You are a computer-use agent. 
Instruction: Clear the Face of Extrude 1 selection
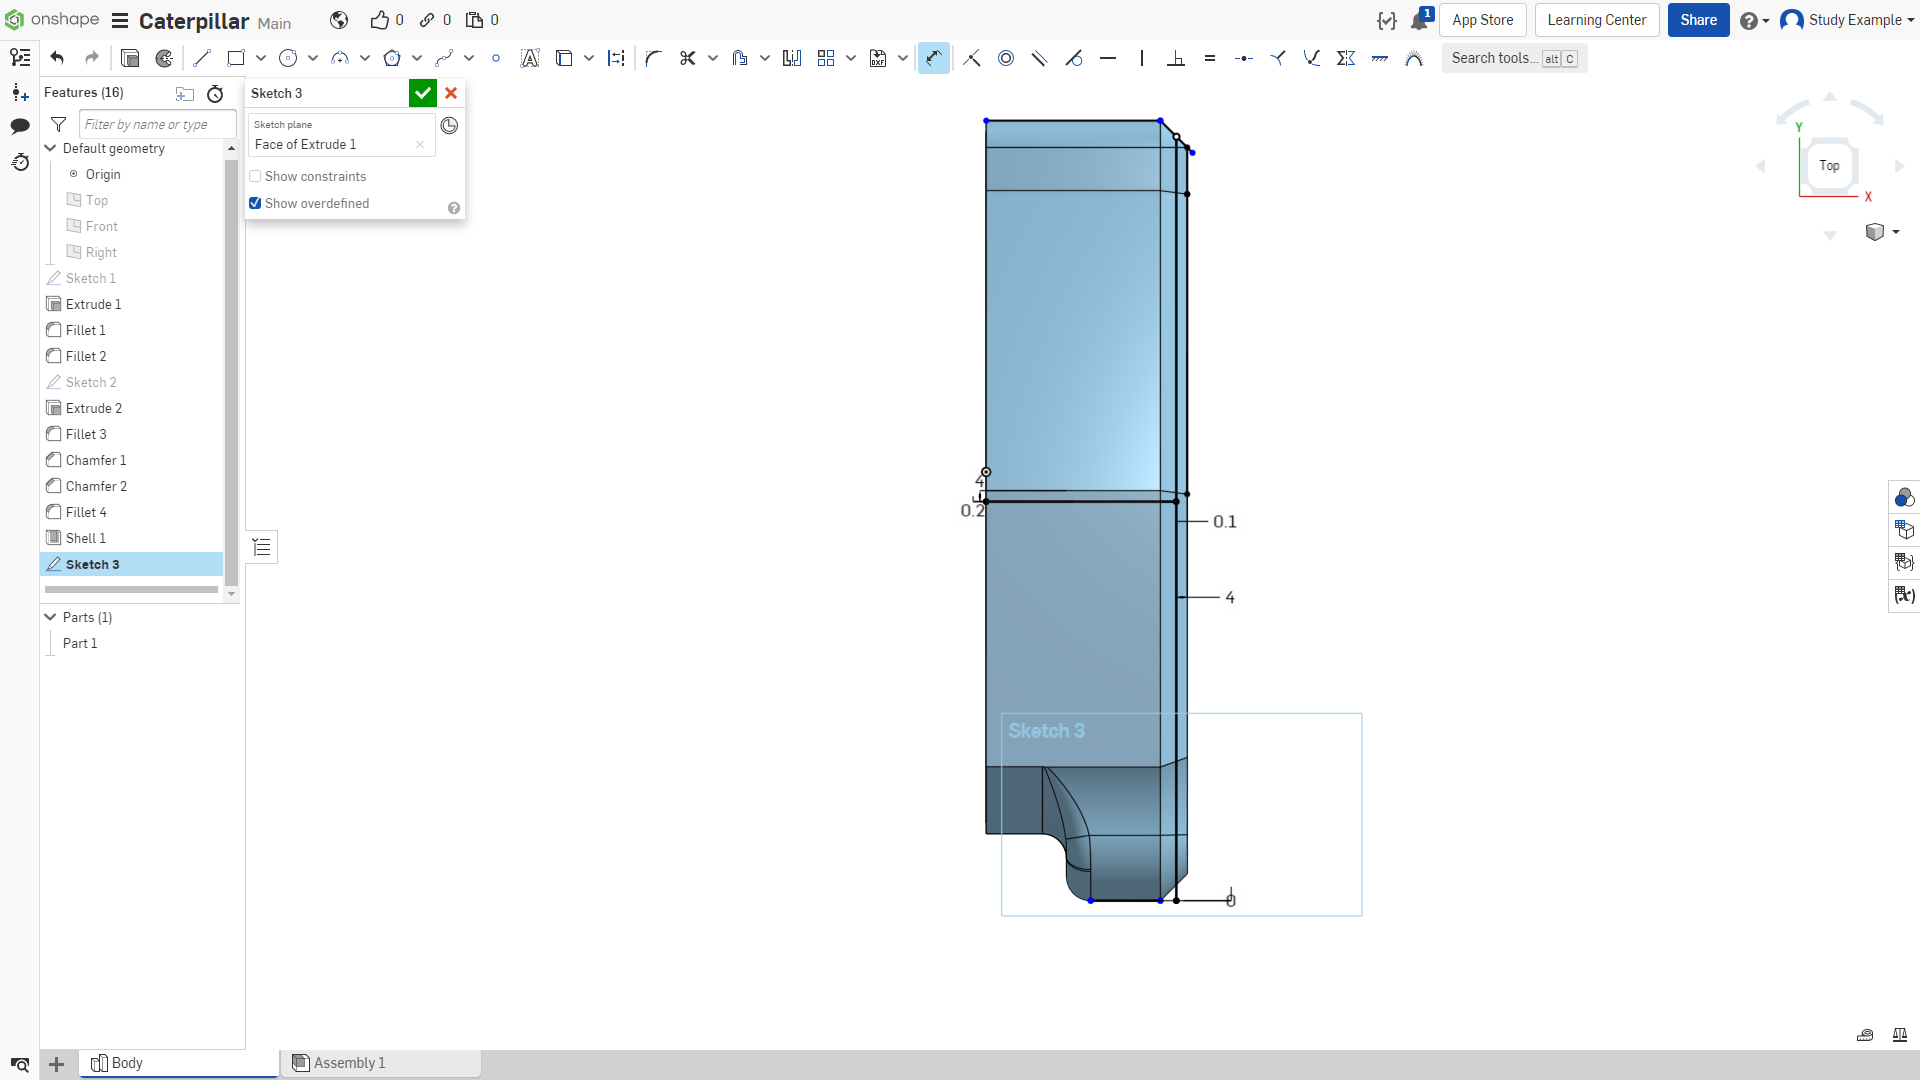click(420, 145)
